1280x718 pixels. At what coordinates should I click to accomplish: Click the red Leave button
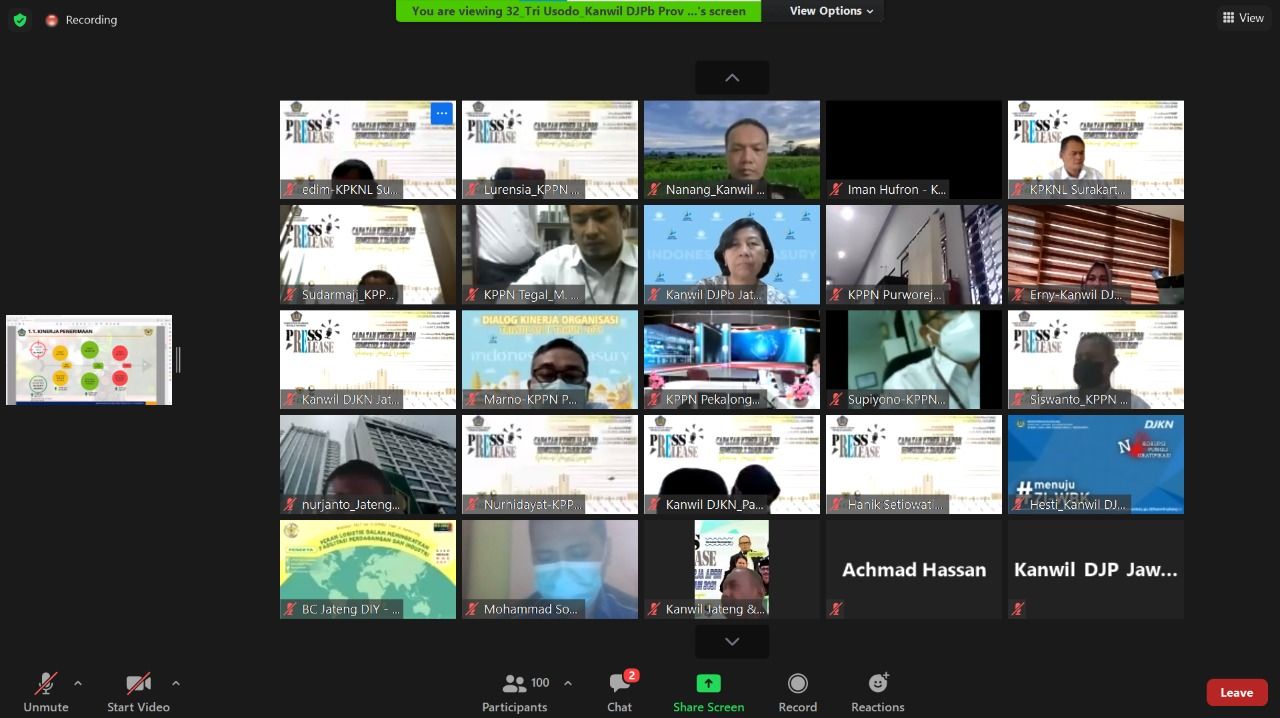click(1236, 692)
